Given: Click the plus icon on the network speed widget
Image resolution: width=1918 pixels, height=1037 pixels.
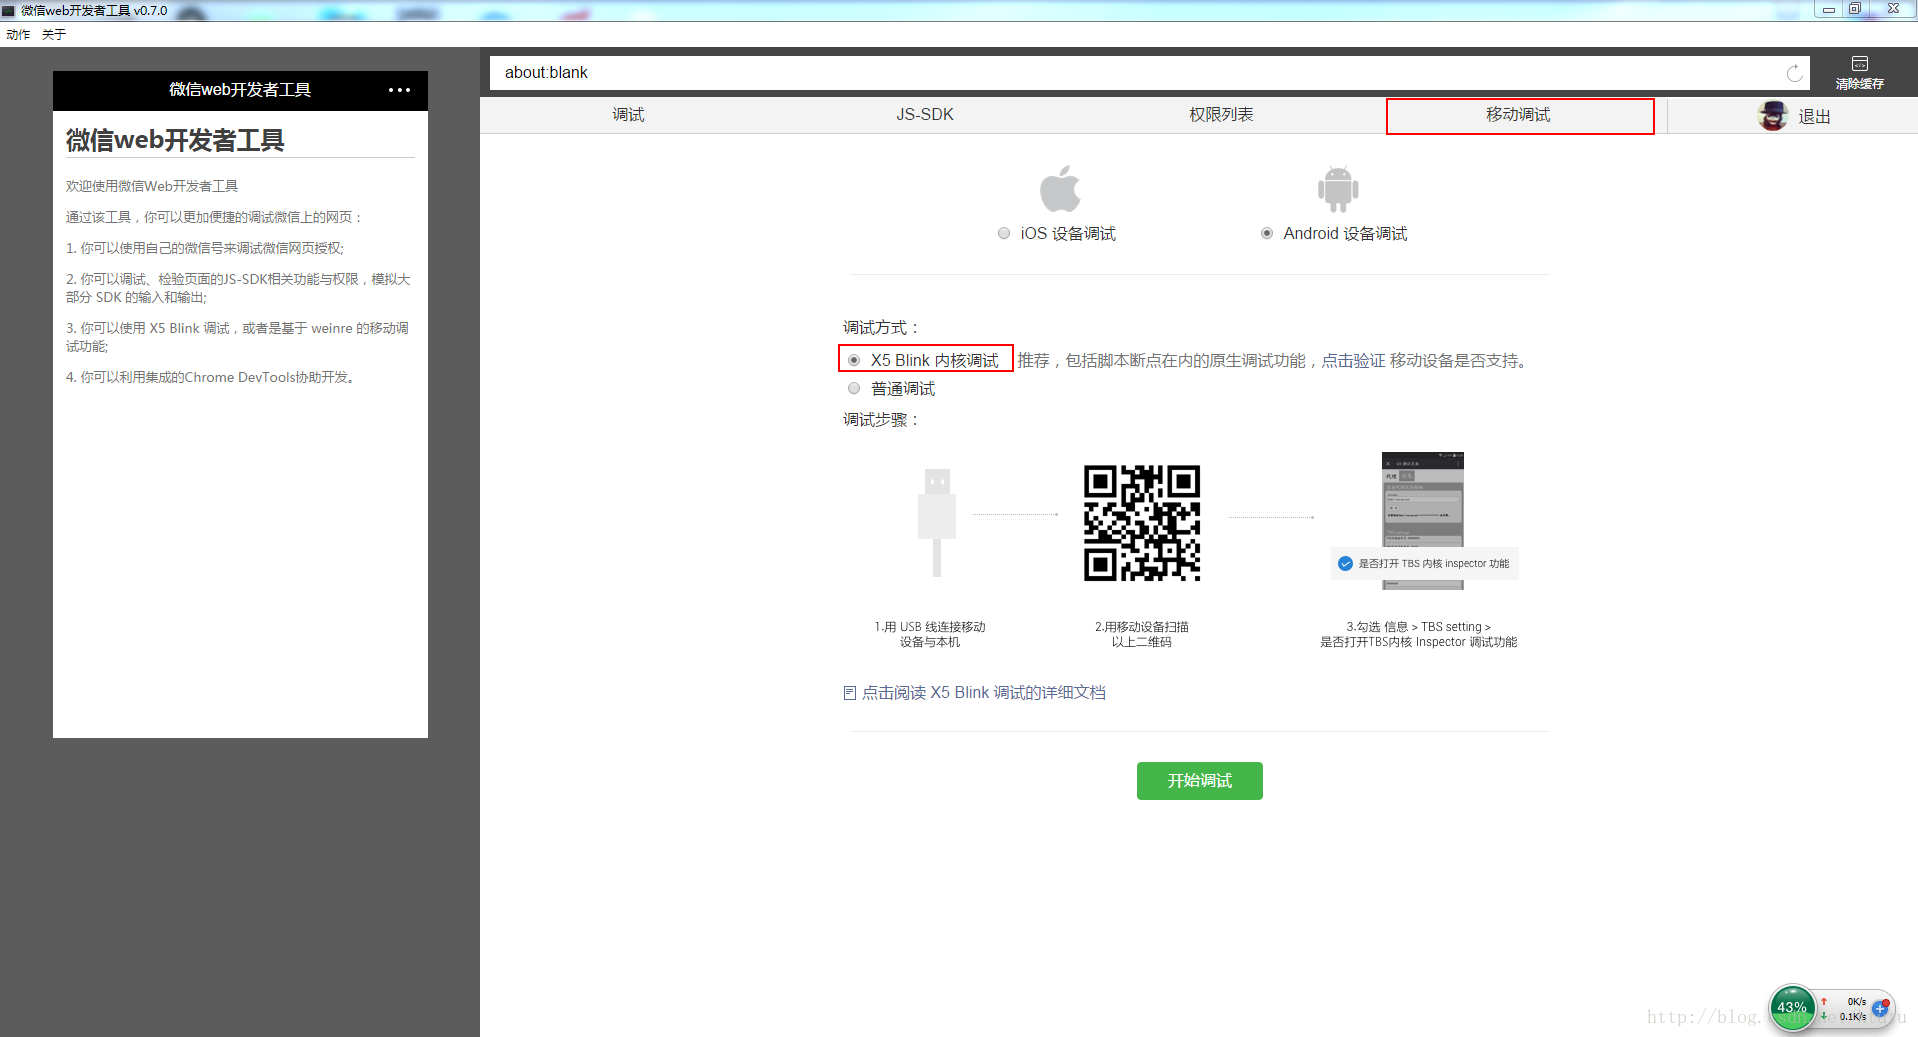Looking at the screenshot, I should (x=1880, y=1008).
